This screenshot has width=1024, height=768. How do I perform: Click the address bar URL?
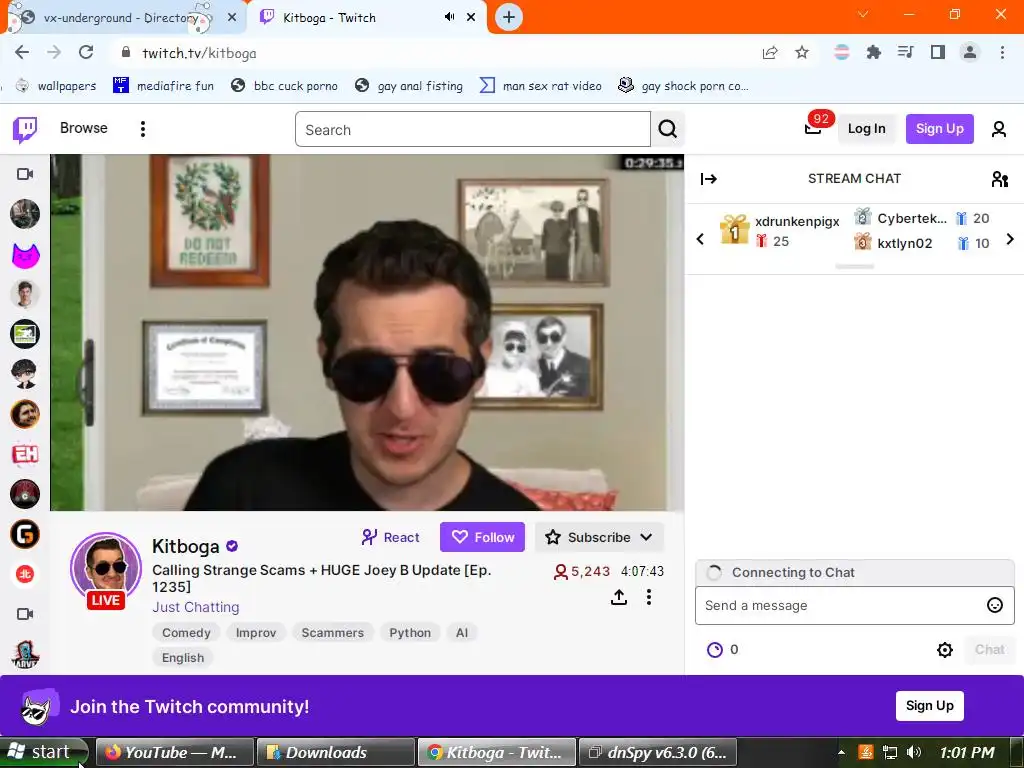199,53
